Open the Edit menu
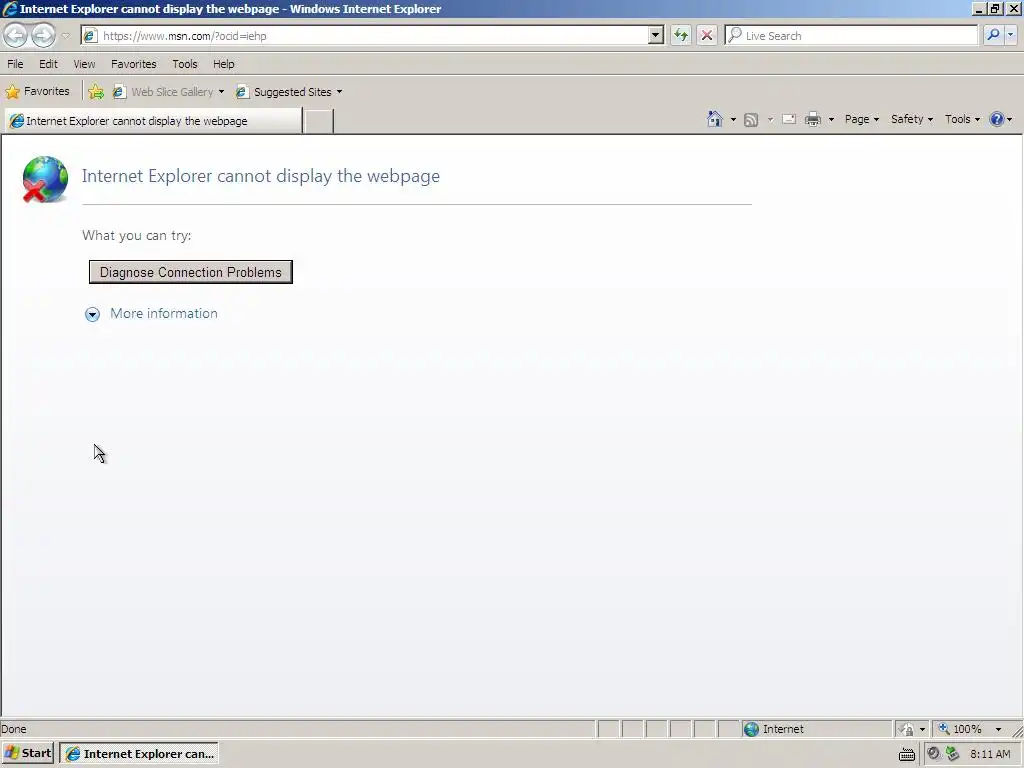1024x768 pixels. pyautogui.click(x=48, y=64)
